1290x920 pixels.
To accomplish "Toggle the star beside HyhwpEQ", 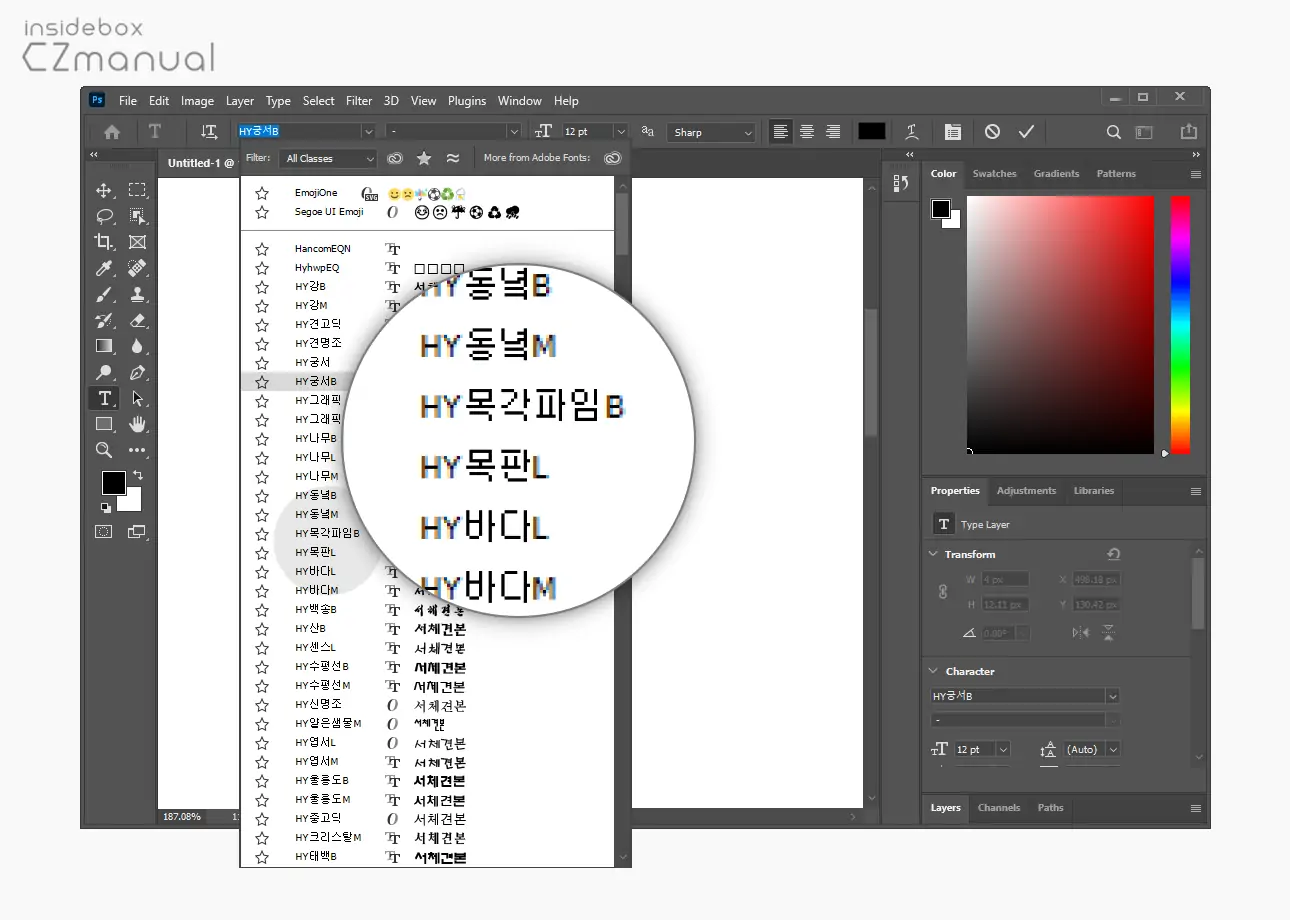I will coord(262,268).
